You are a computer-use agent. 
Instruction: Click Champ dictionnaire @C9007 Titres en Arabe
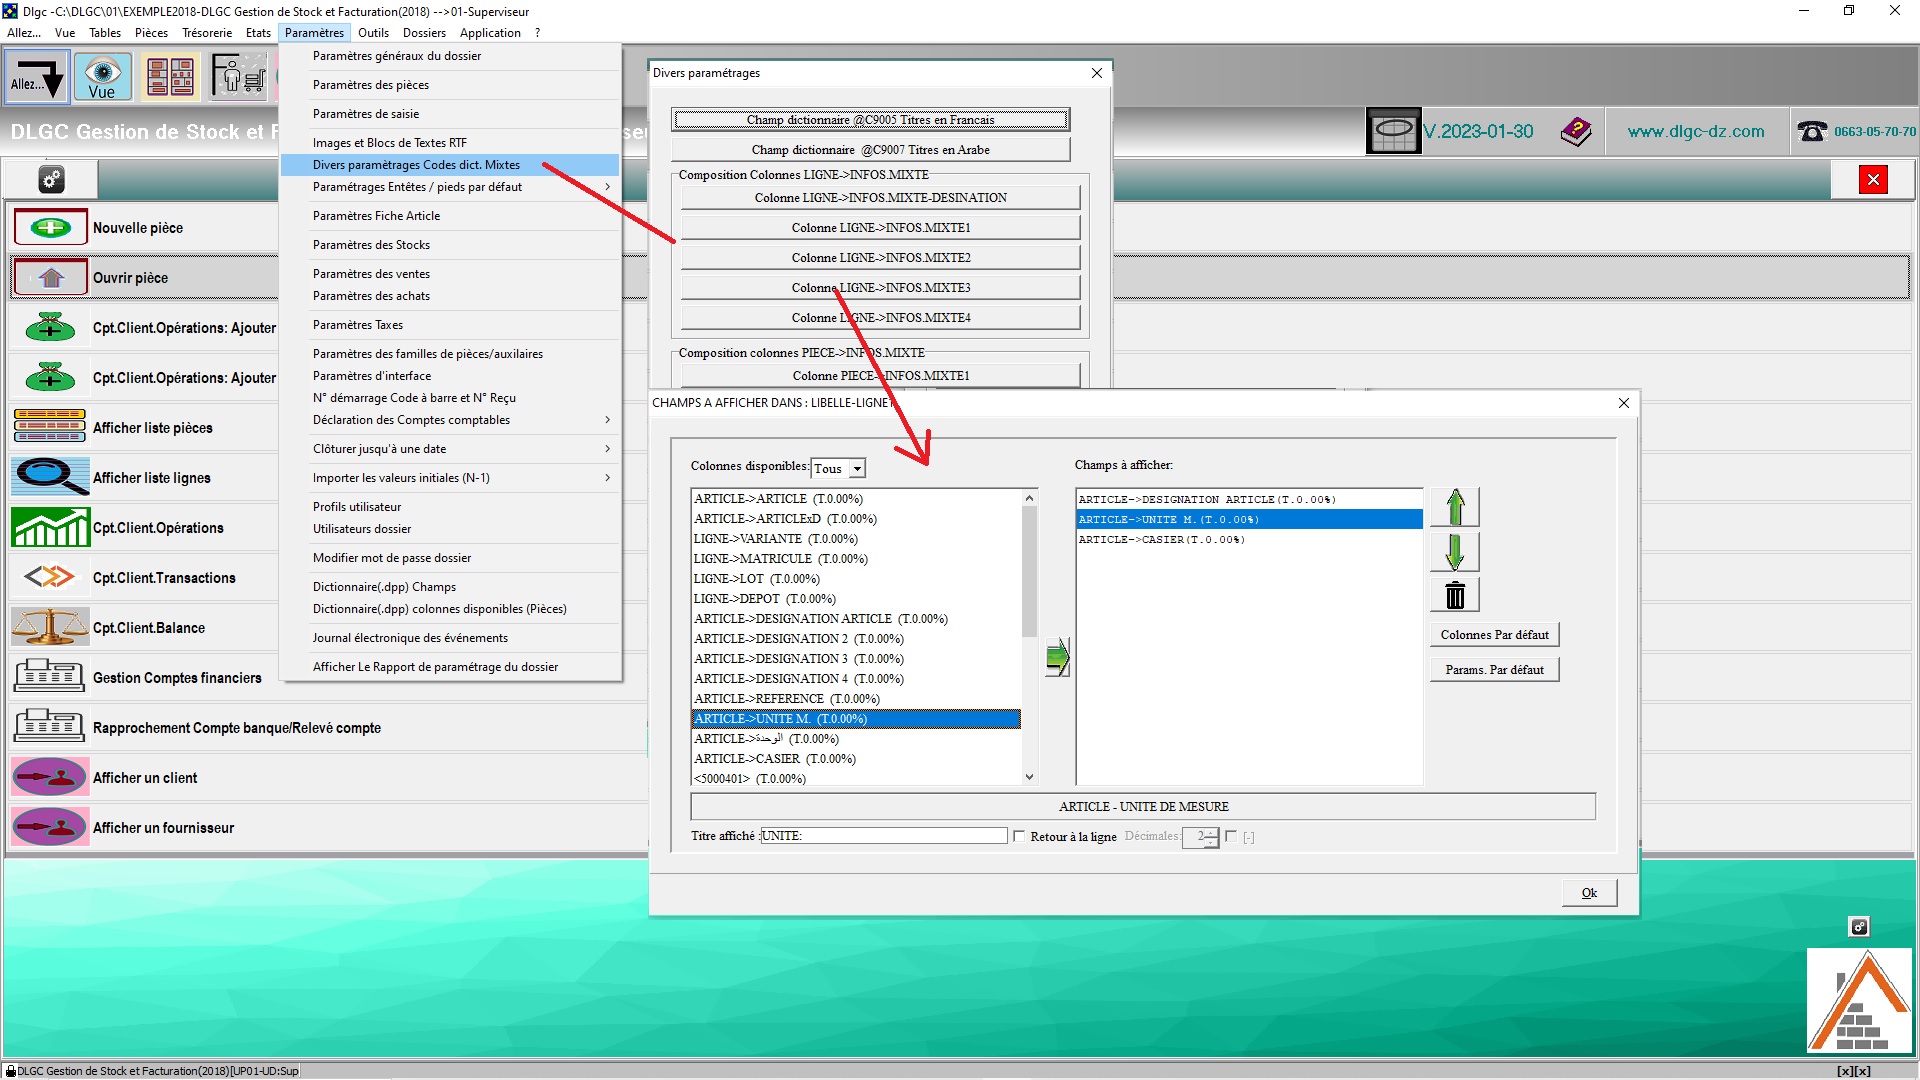click(x=870, y=150)
